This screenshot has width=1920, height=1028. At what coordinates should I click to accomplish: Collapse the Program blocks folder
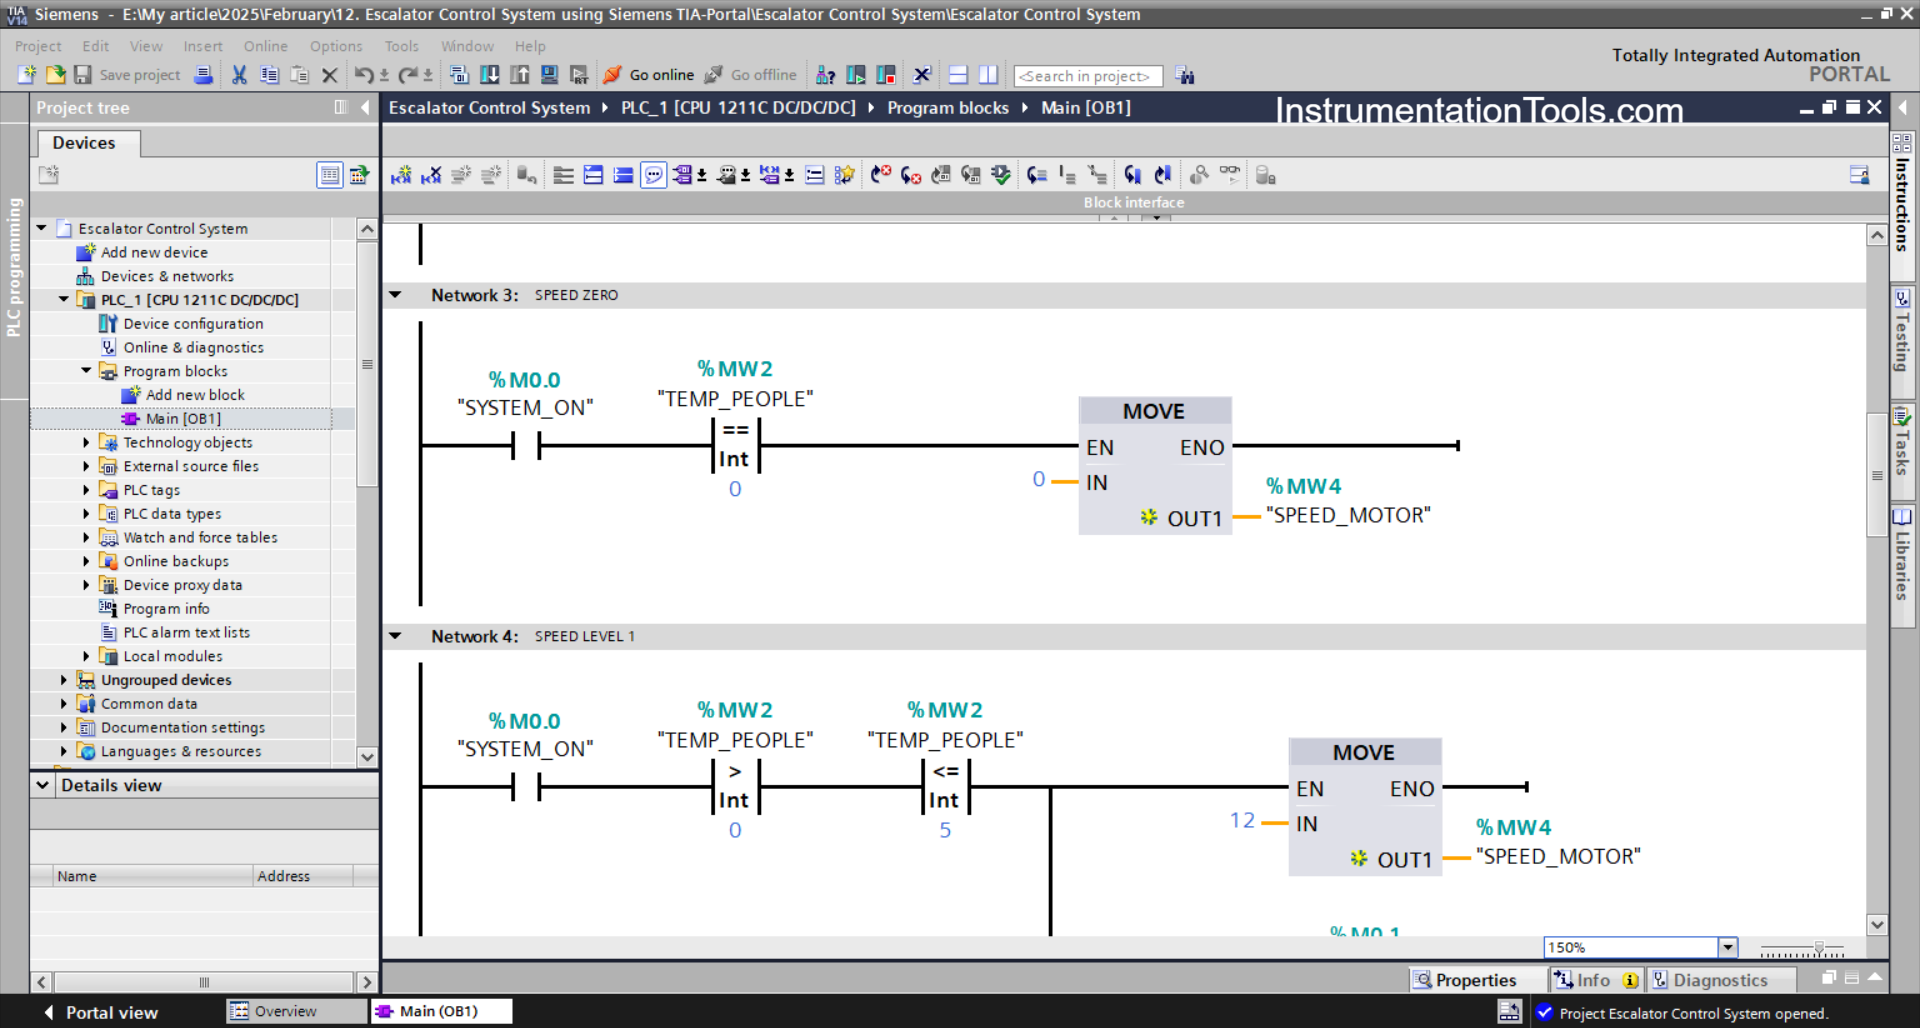[x=86, y=371]
